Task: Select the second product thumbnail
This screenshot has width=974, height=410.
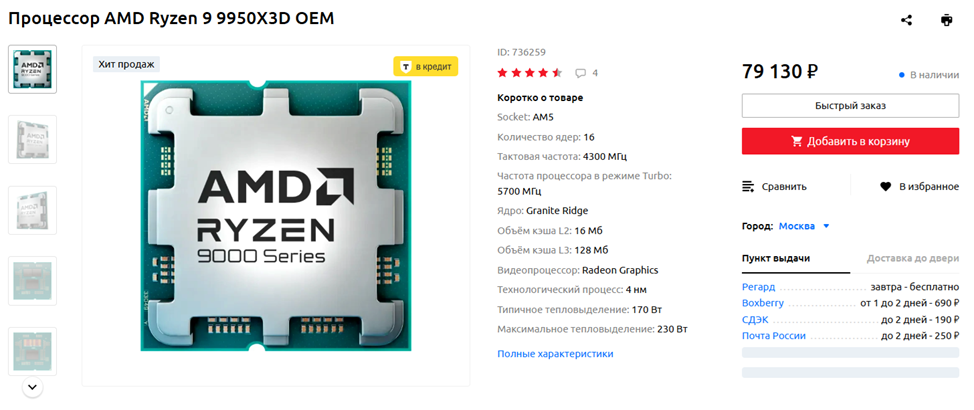Action: 32,139
